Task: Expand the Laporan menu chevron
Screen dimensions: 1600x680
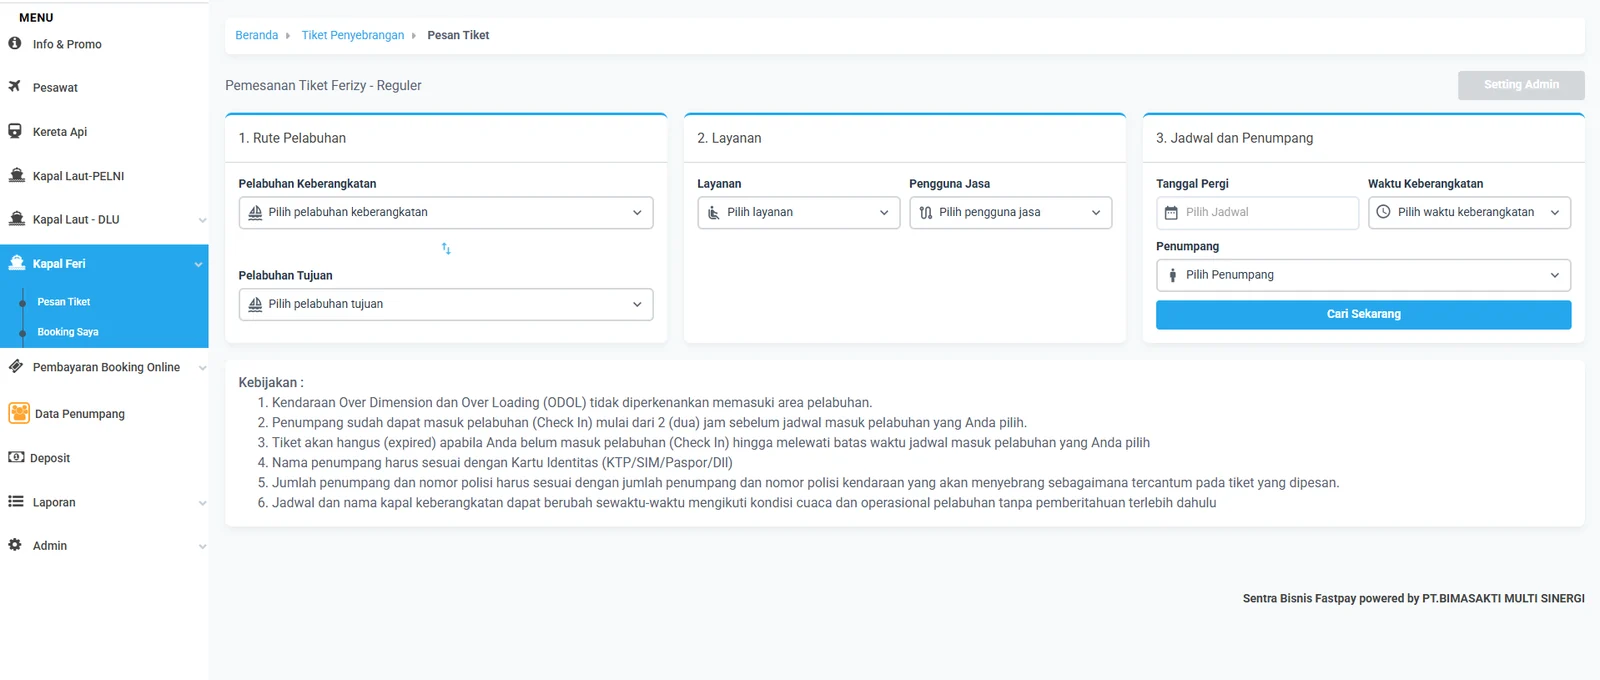Action: (x=202, y=503)
